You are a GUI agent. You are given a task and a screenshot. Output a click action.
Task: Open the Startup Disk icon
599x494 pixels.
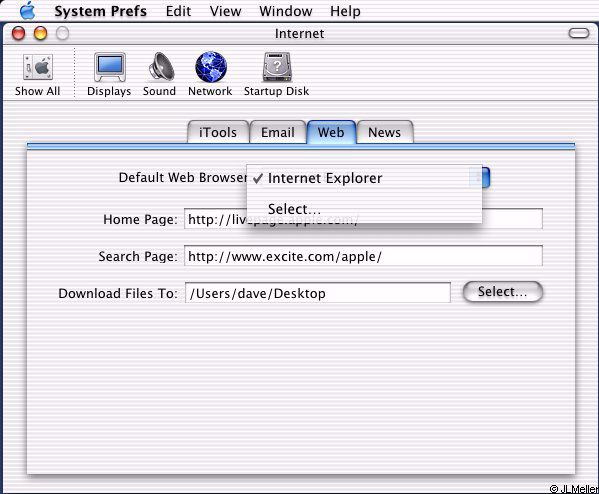coord(277,67)
